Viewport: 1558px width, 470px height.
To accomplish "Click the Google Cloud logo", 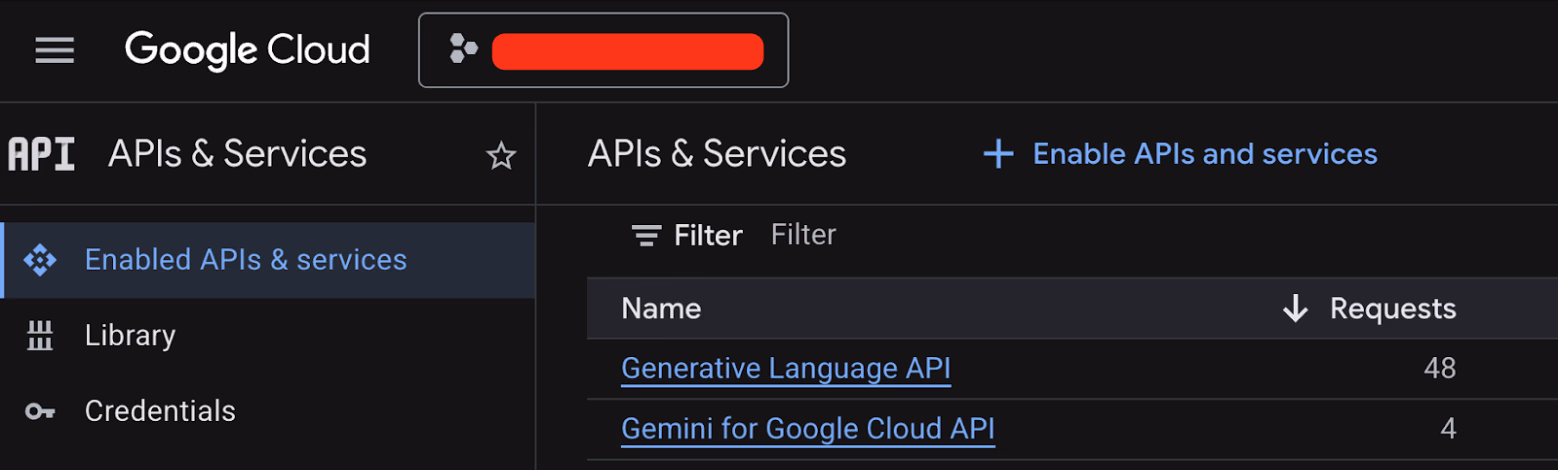I will pyautogui.click(x=247, y=50).
